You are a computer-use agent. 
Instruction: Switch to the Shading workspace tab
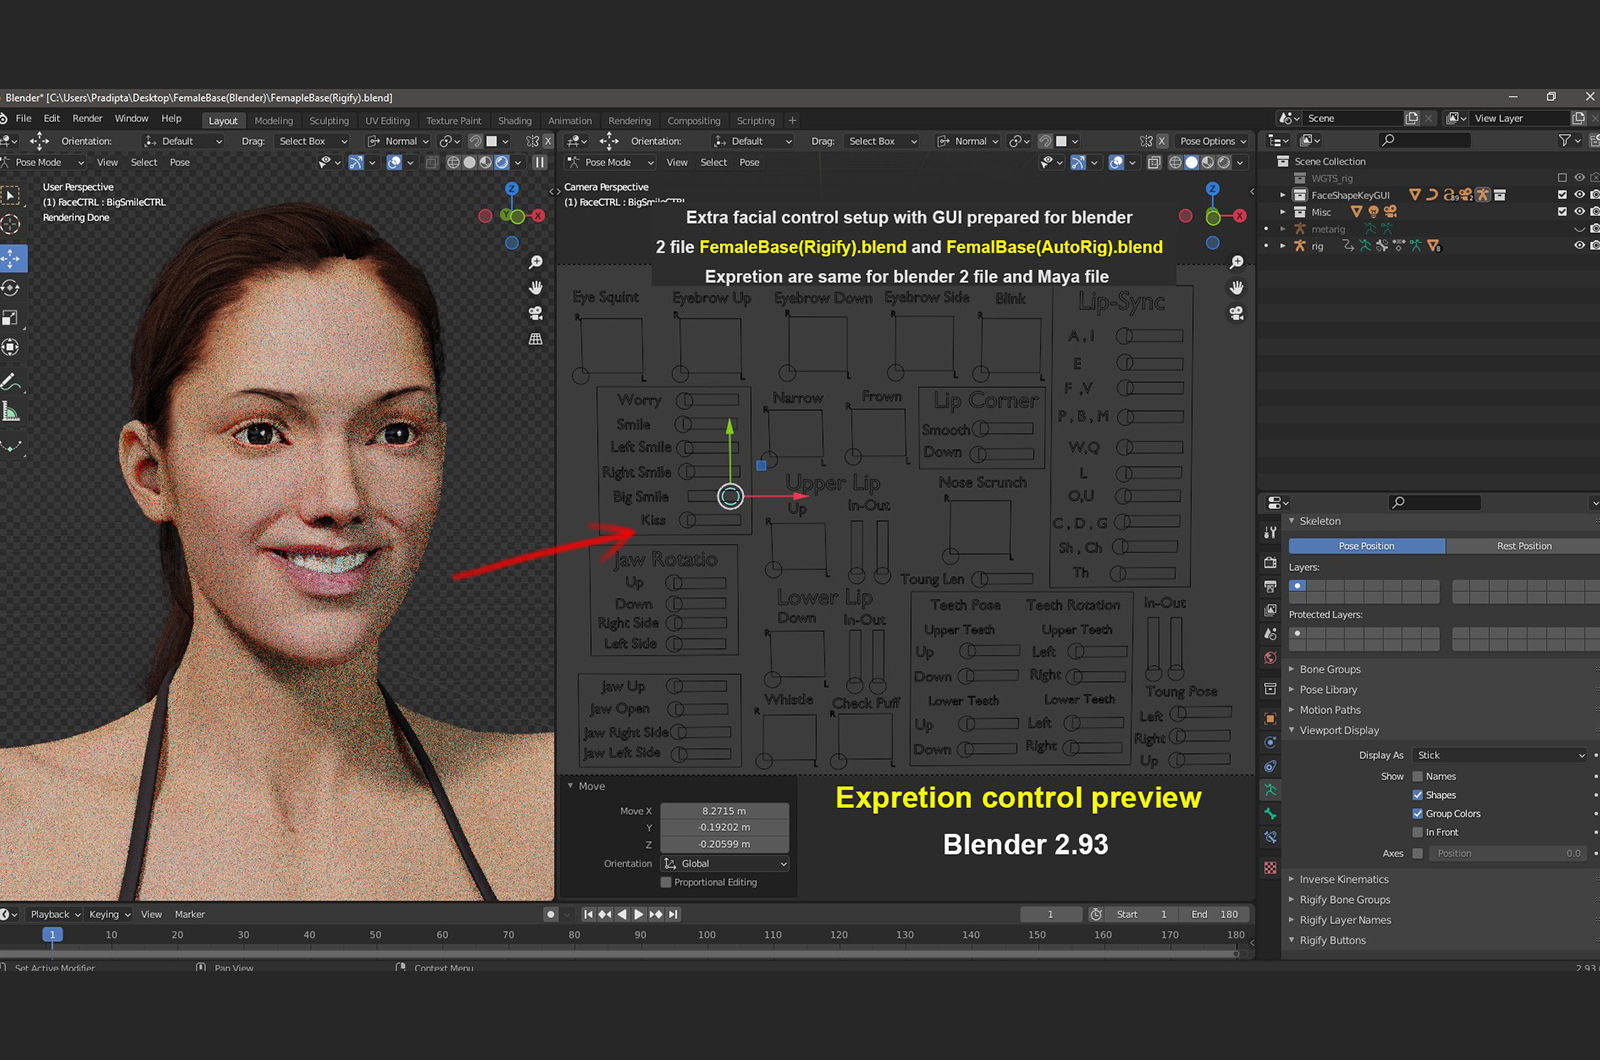coord(515,121)
